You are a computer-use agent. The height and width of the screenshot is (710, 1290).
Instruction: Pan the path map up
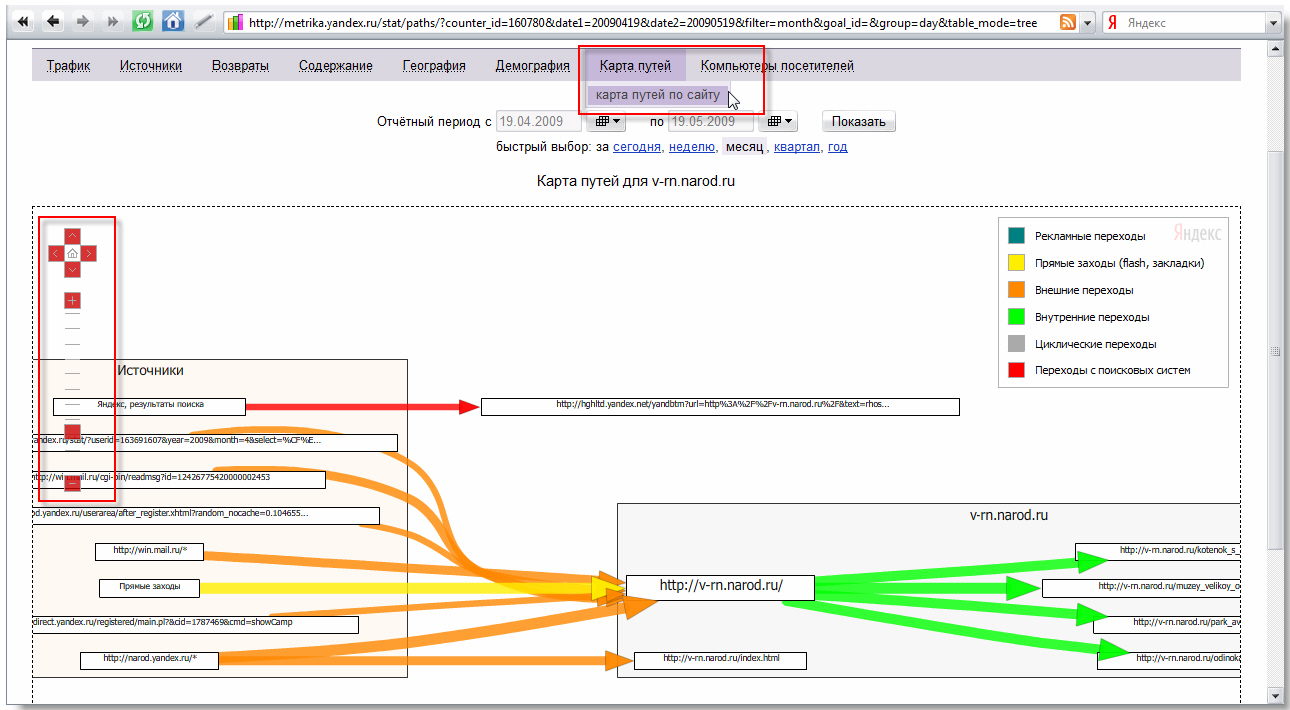72,237
